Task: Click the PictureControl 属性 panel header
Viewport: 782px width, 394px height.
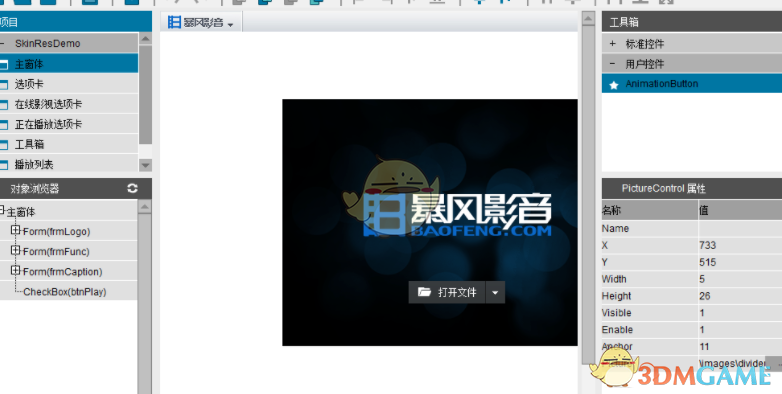Action: [692, 189]
